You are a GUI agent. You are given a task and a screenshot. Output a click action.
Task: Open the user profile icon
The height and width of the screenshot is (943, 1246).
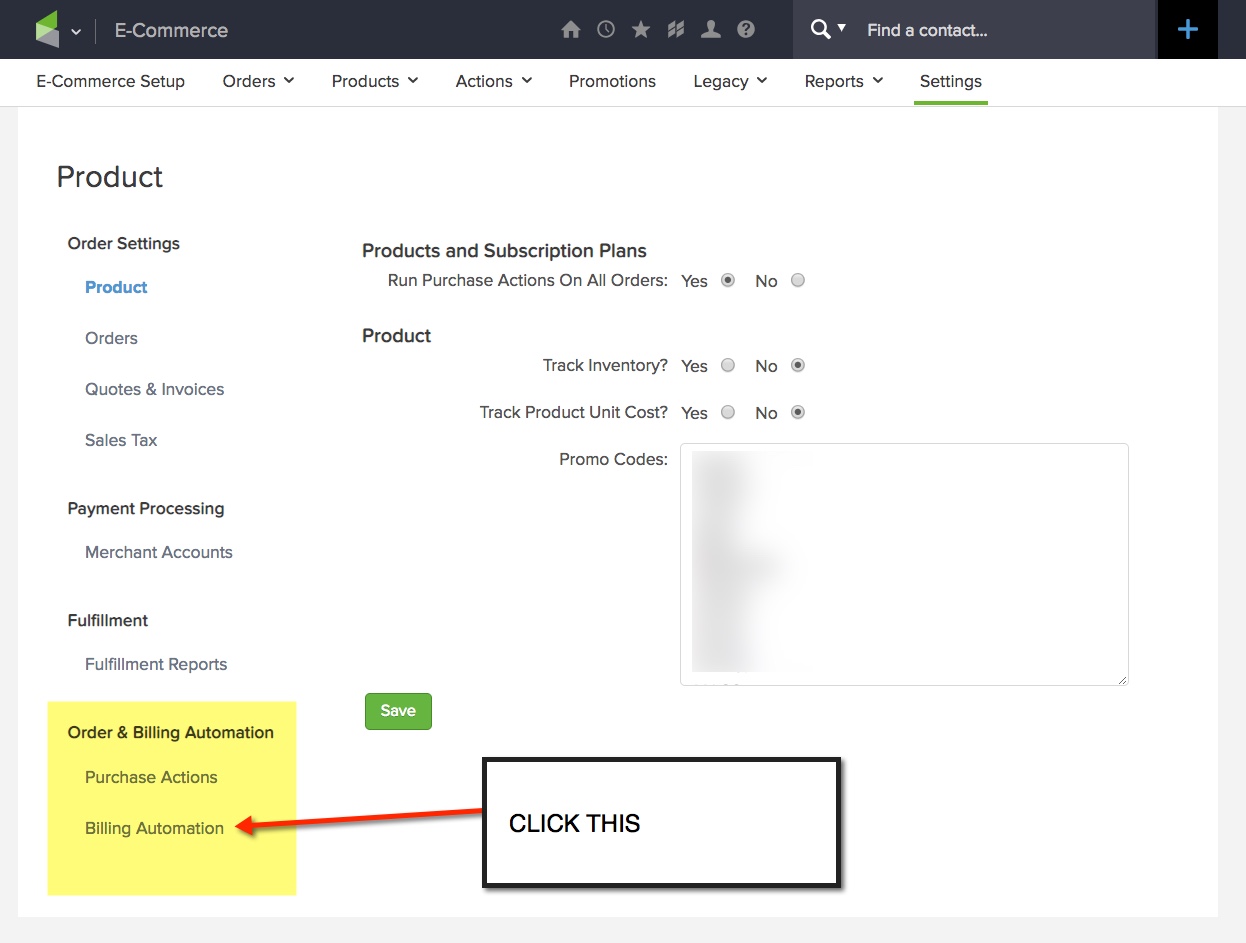tap(711, 29)
